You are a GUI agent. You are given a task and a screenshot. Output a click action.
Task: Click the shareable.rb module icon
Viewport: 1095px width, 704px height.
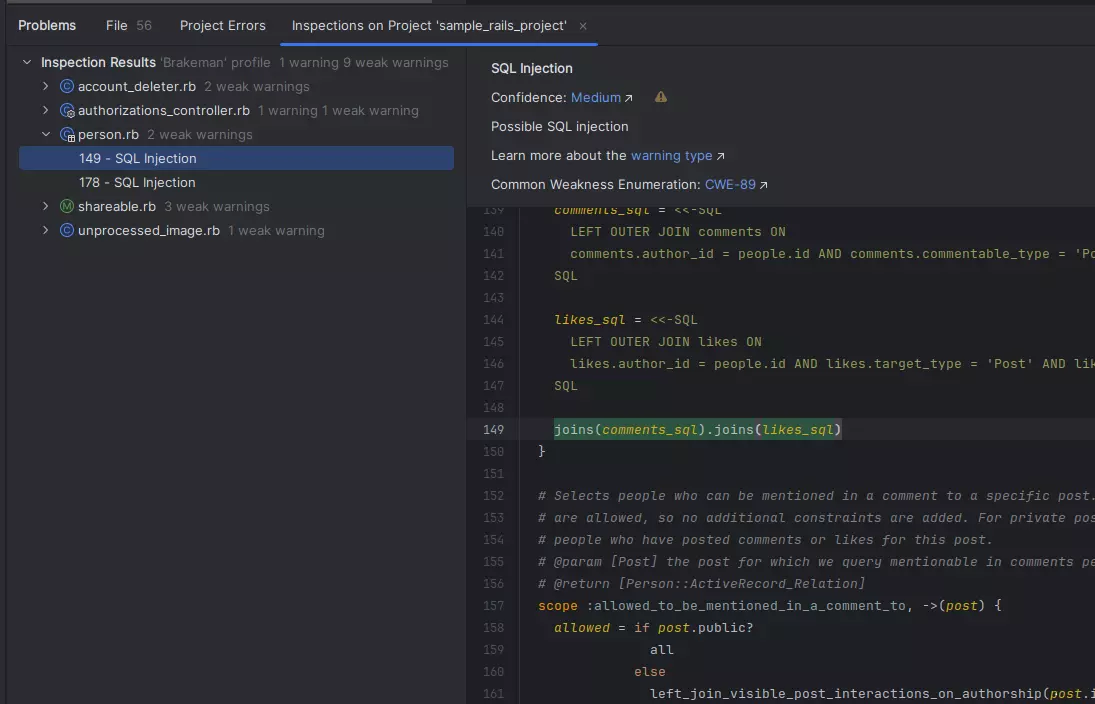[x=67, y=207]
